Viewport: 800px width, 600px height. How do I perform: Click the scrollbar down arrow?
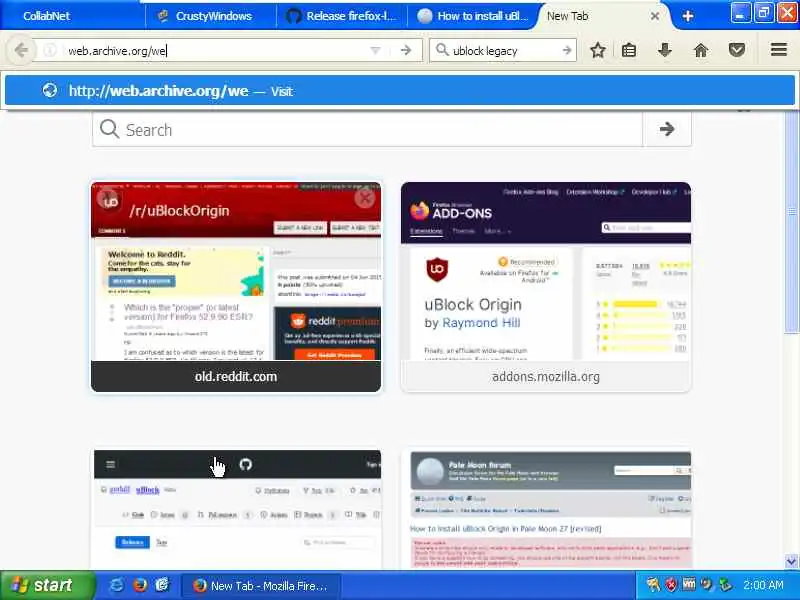click(791, 562)
